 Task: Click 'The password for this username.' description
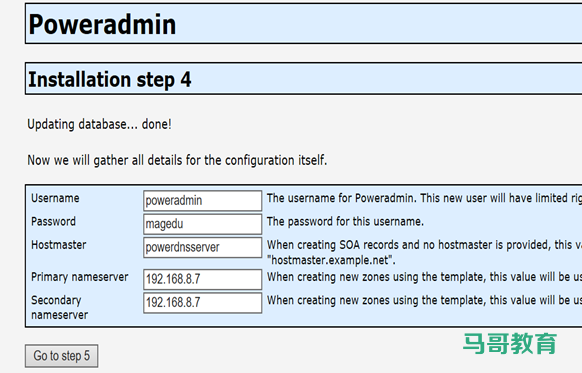[345, 222]
